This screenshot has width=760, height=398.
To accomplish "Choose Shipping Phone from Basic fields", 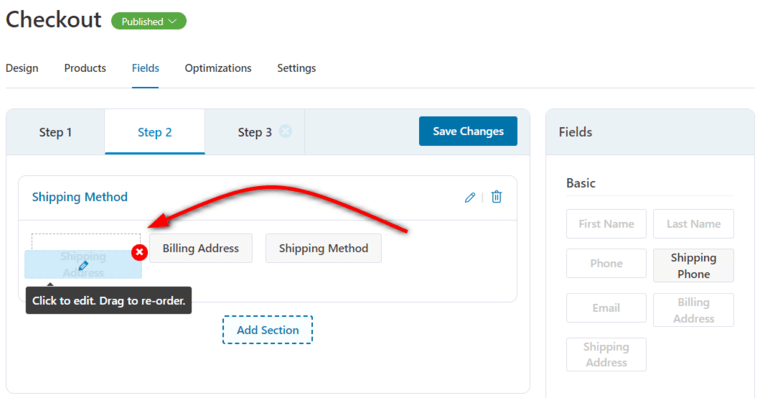I will pos(693,266).
